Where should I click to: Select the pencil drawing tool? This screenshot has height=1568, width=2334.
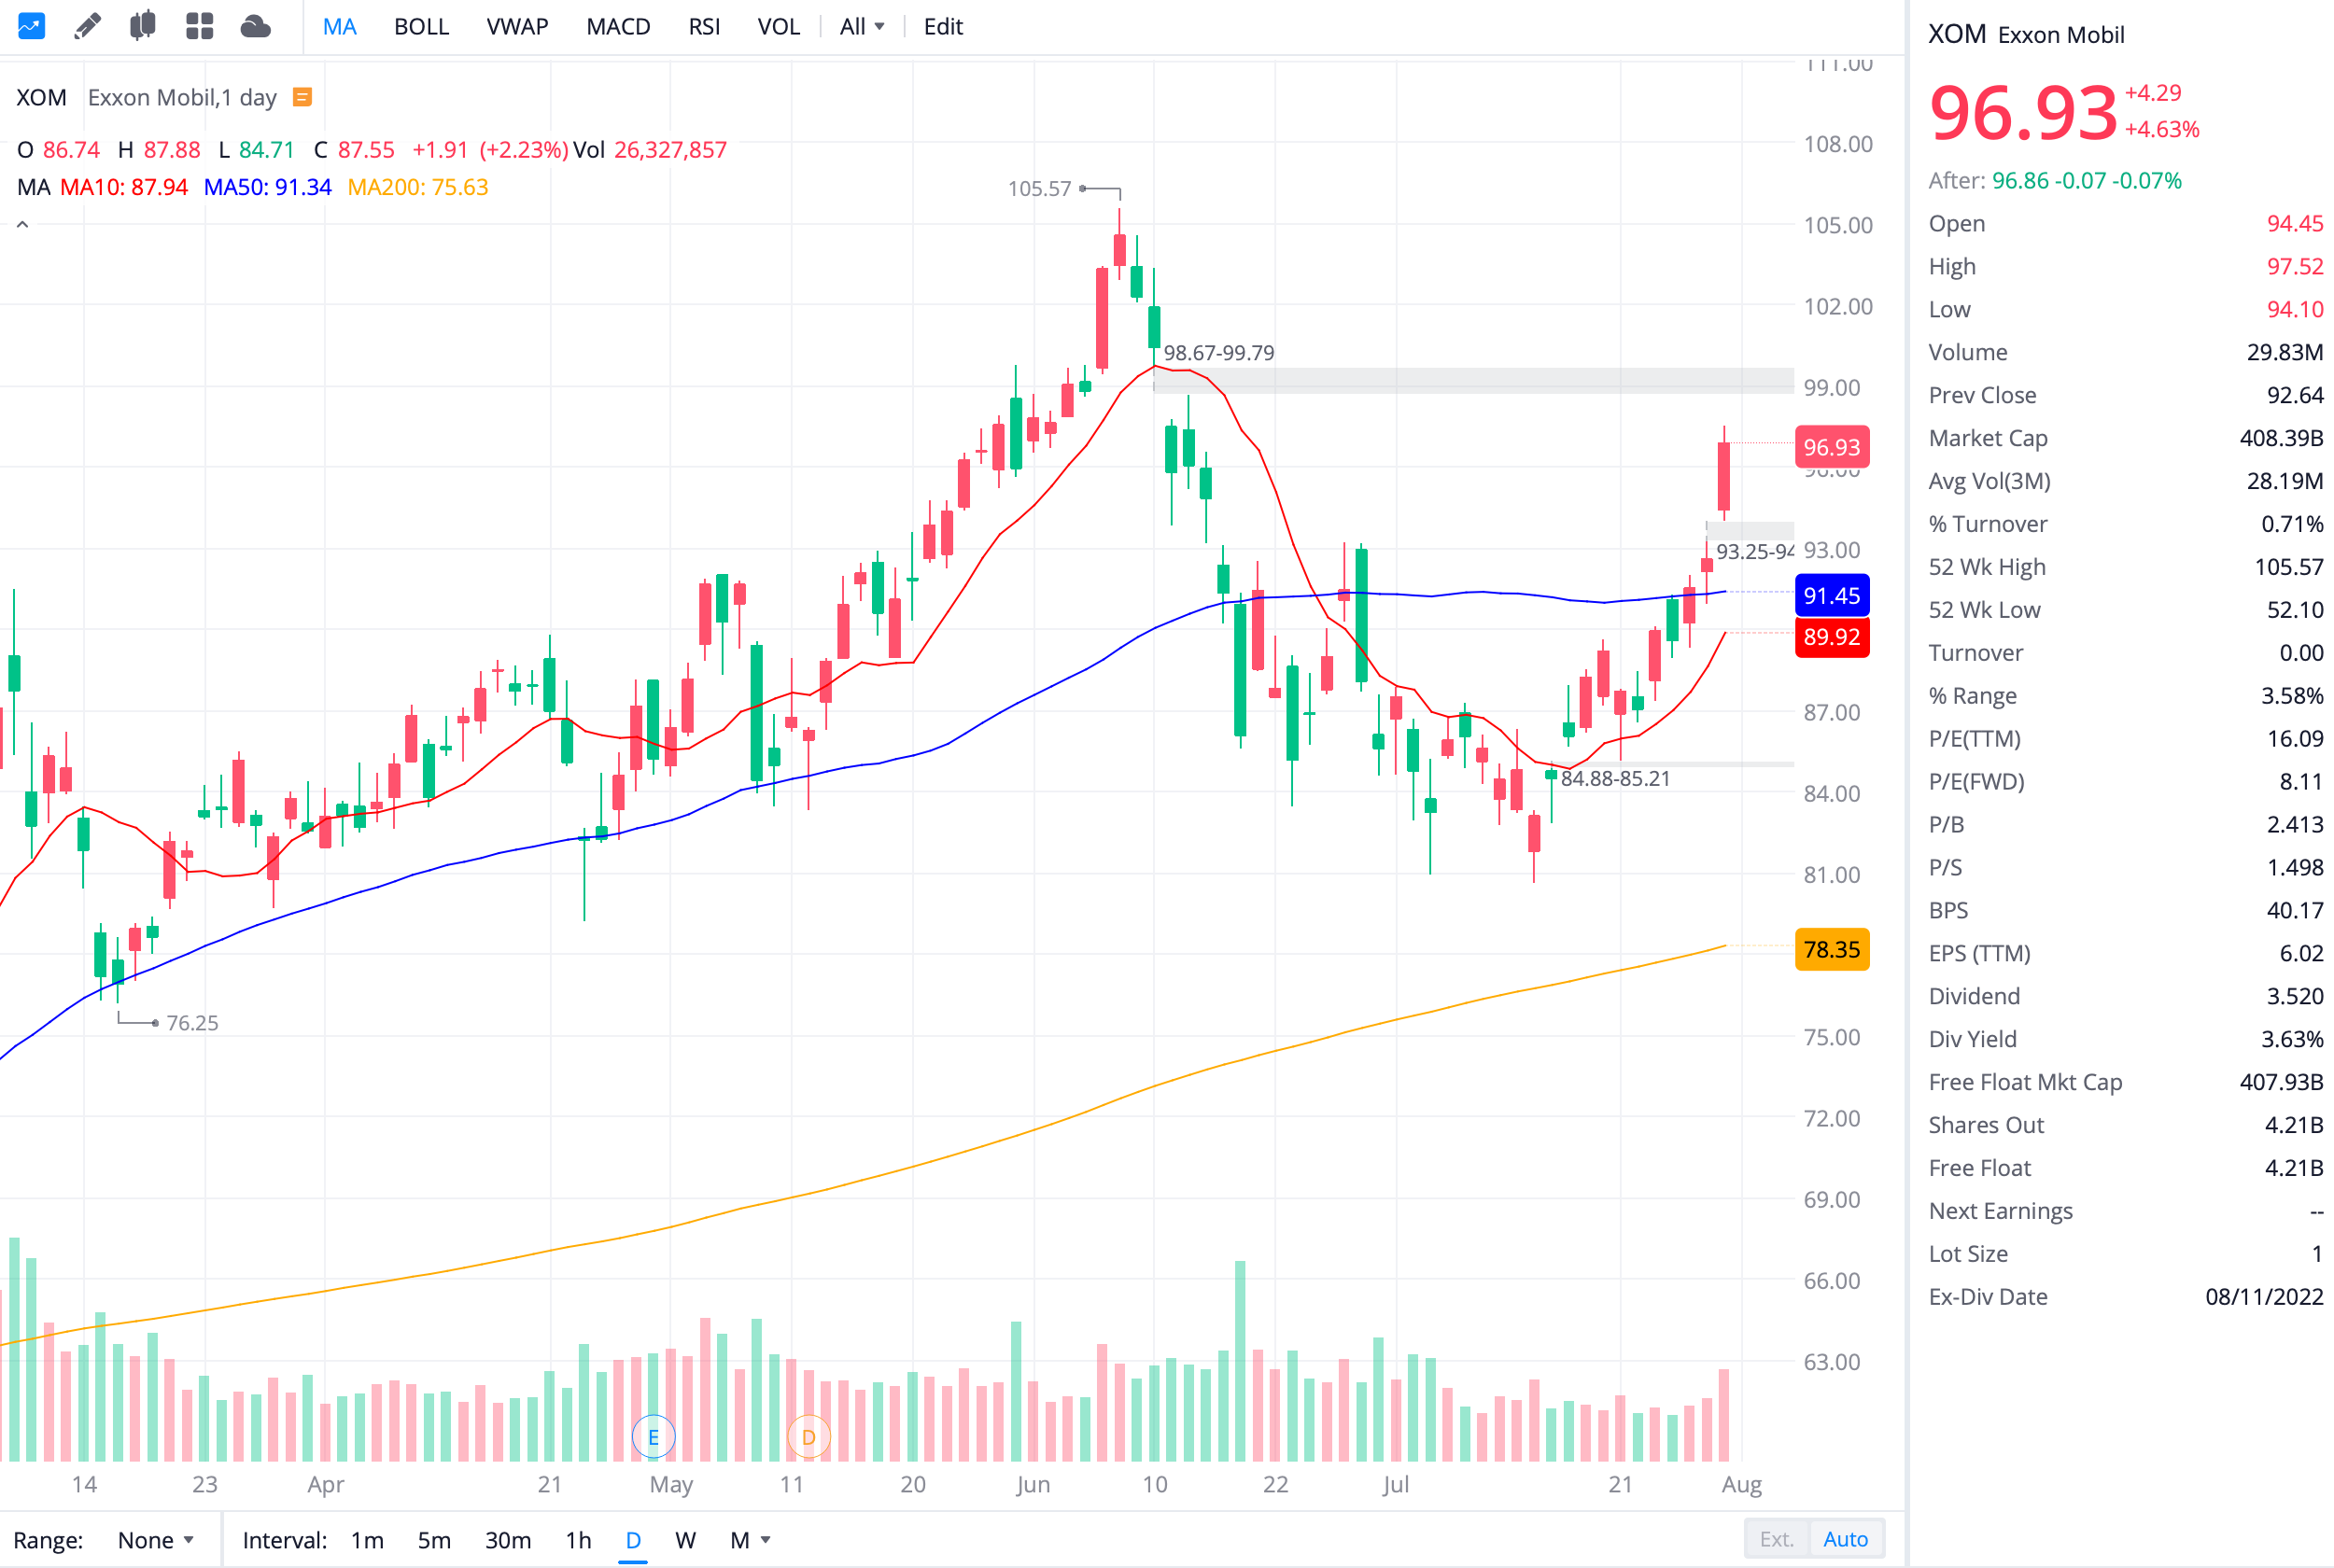tap(88, 26)
